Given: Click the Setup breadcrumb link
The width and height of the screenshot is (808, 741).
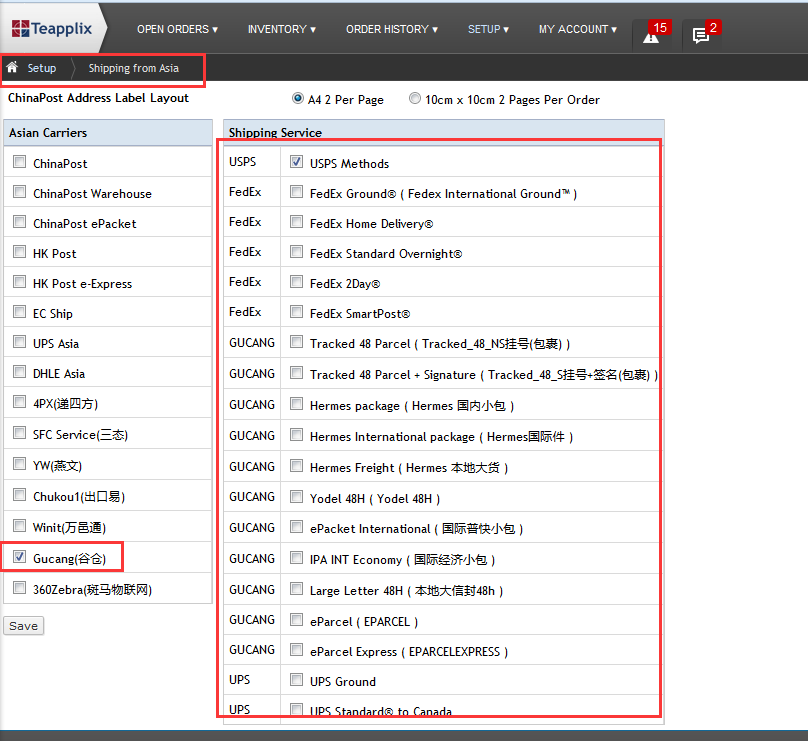Looking at the screenshot, I should pyautogui.click(x=42, y=68).
